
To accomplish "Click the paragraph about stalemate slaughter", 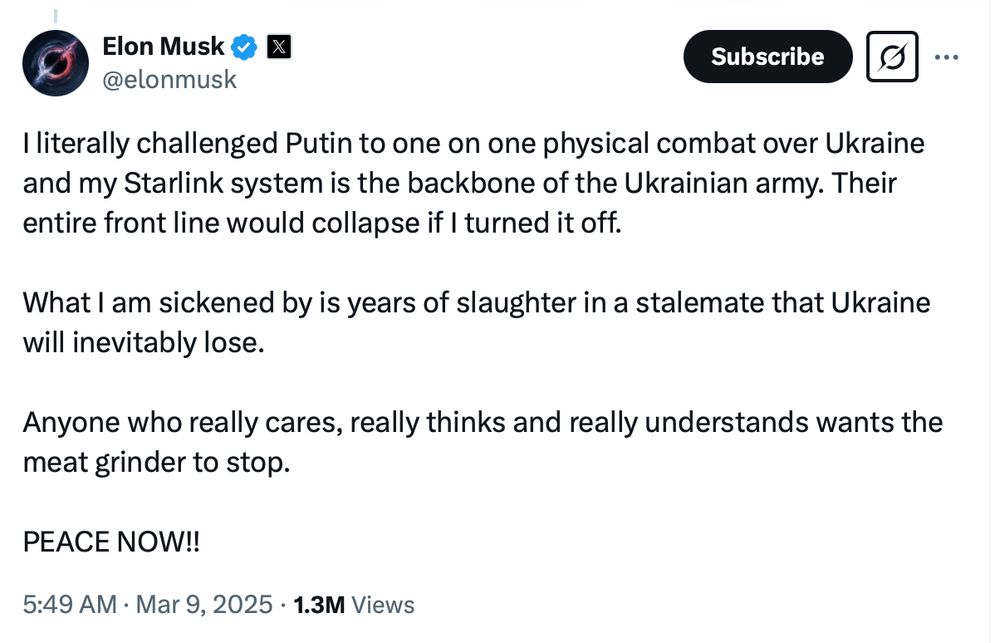I will [x=476, y=322].
